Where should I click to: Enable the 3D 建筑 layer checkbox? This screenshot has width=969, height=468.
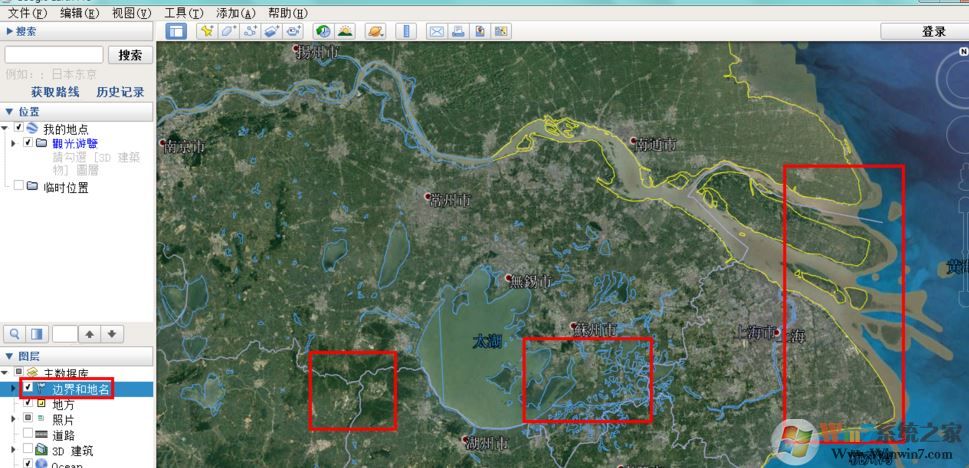pos(28,448)
